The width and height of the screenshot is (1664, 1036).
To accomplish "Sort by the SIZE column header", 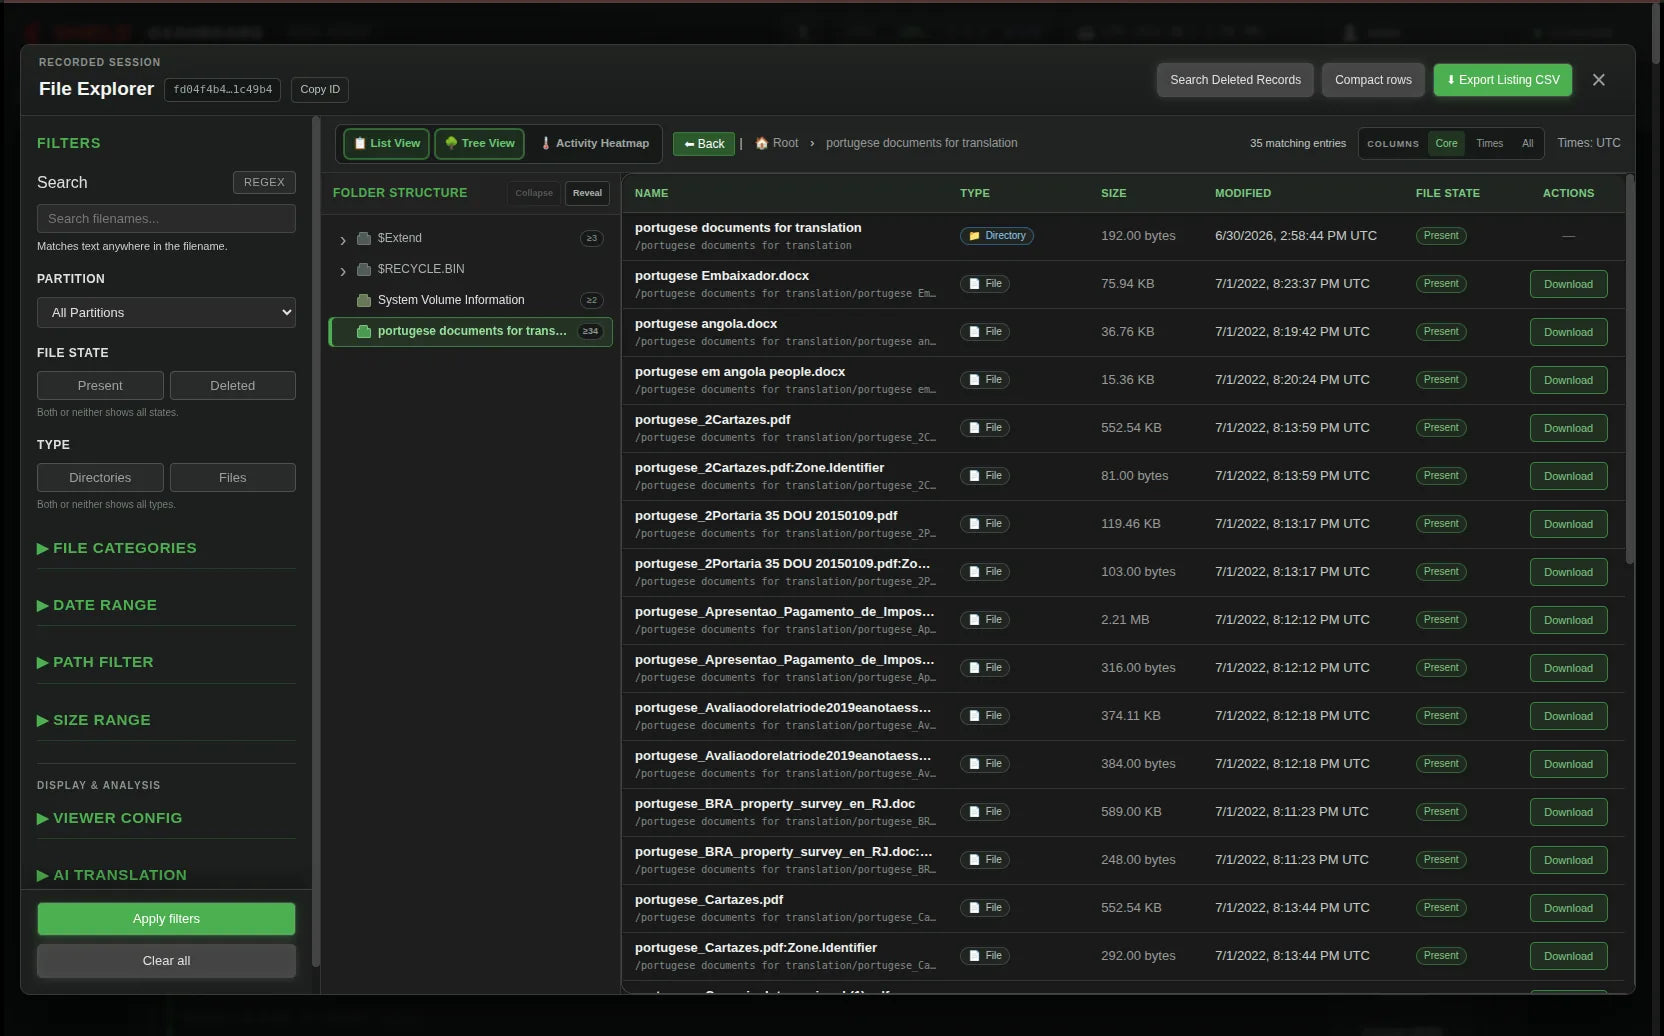I will click(x=1113, y=193).
